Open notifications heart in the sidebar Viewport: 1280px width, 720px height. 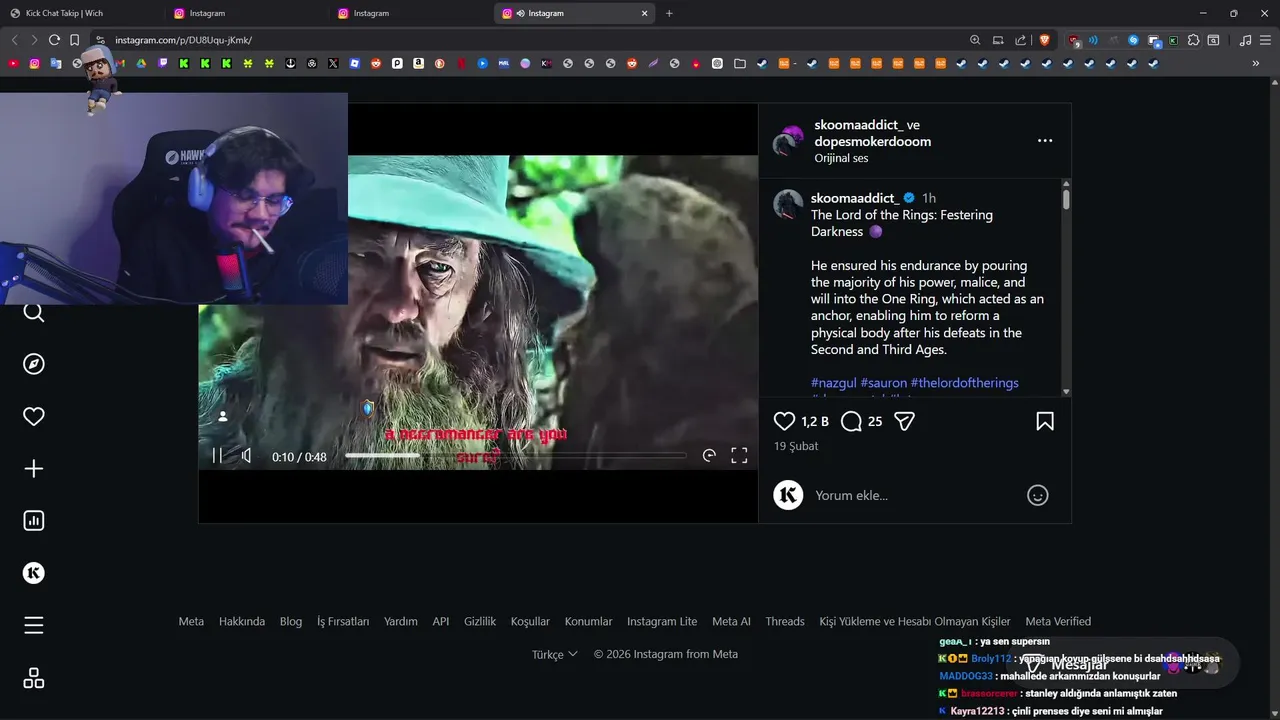tap(34, 417)
